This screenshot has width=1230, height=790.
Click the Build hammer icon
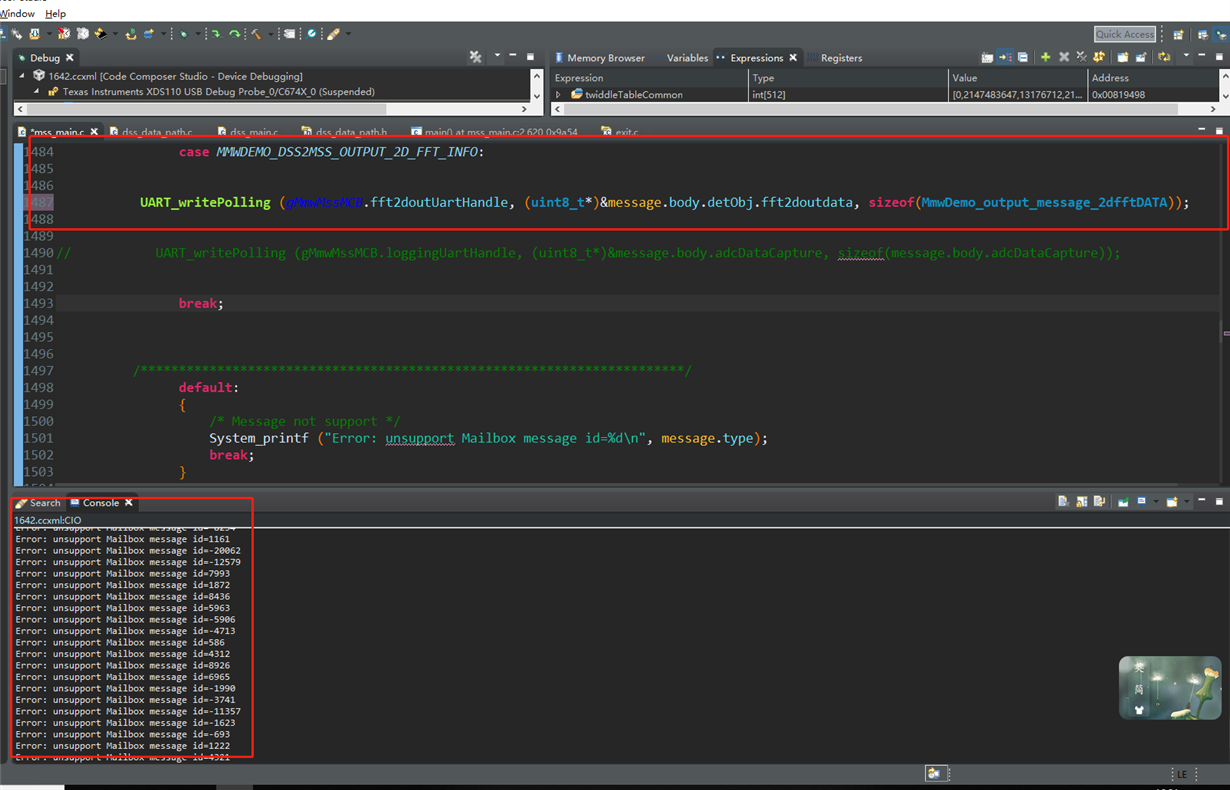click(257, 34)
